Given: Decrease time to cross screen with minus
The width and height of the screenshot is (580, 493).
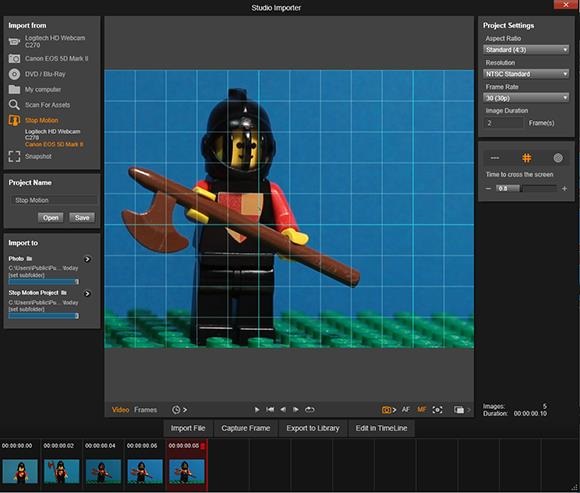Looking at the screenshot, I should tap(488, 189).
